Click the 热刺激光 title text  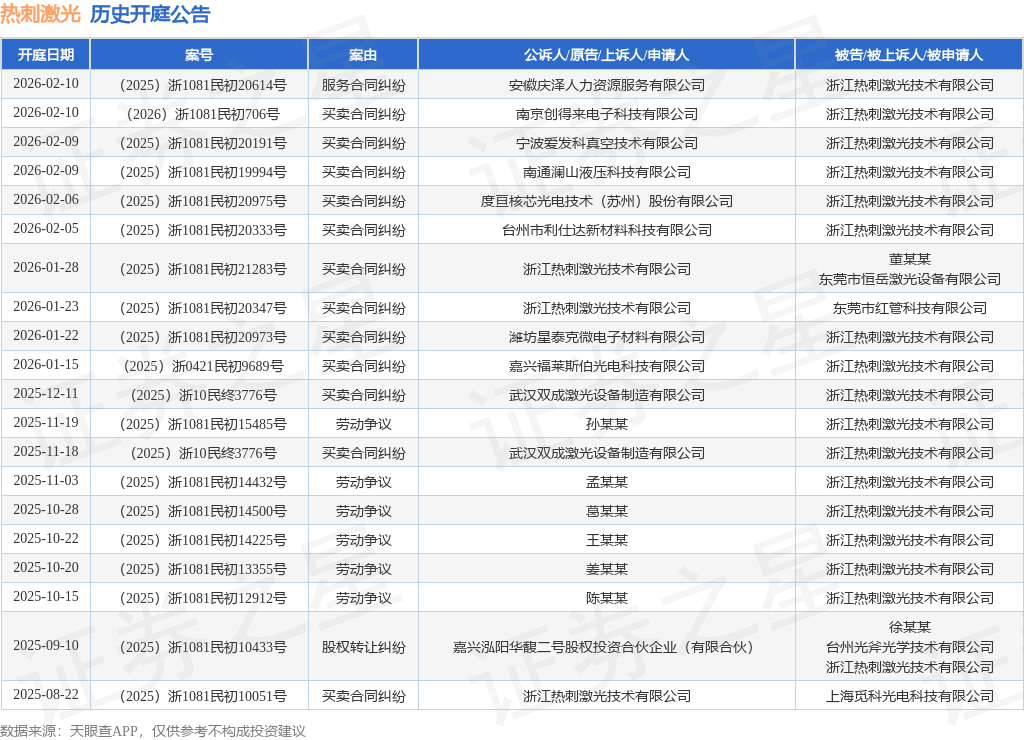coord(40,14)
